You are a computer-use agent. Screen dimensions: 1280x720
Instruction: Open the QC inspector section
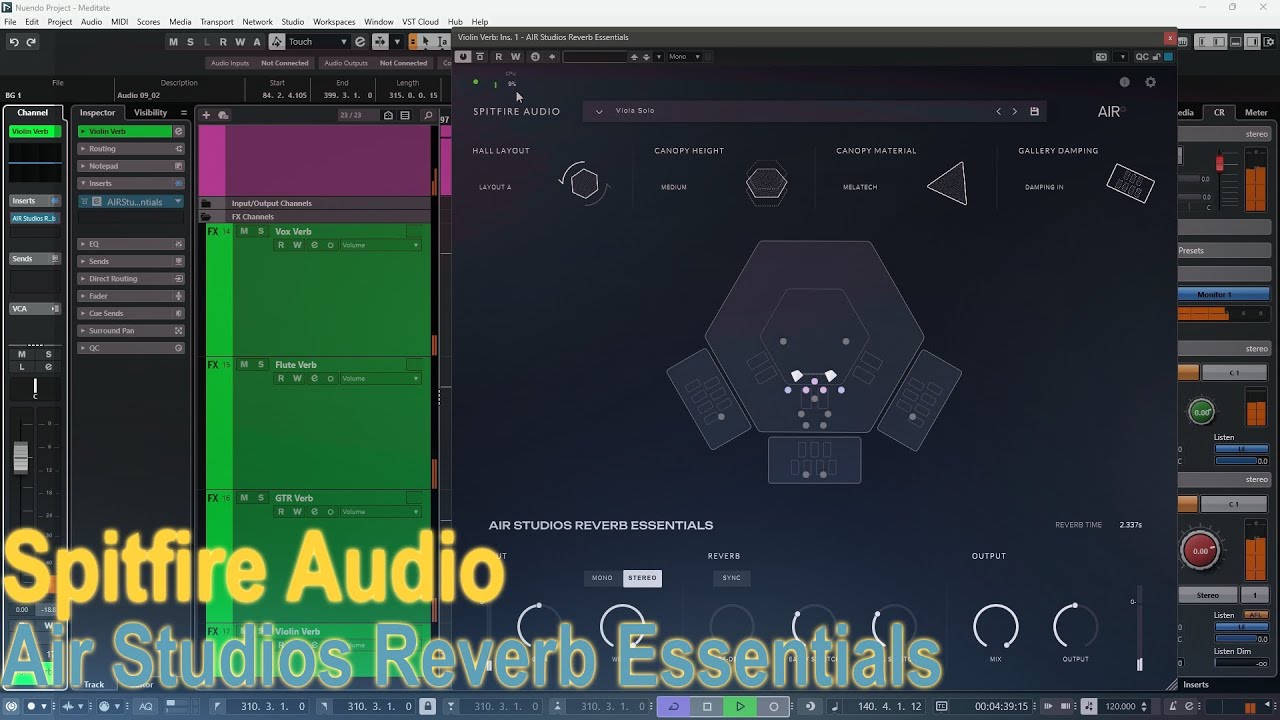click(x=131, y=348)
